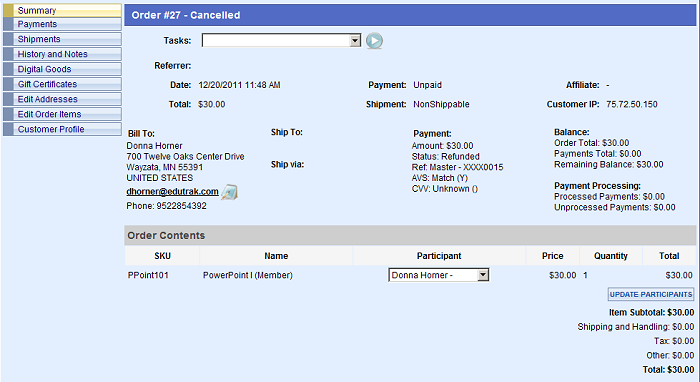Go to the Shipments page

(x=62, y=39)
